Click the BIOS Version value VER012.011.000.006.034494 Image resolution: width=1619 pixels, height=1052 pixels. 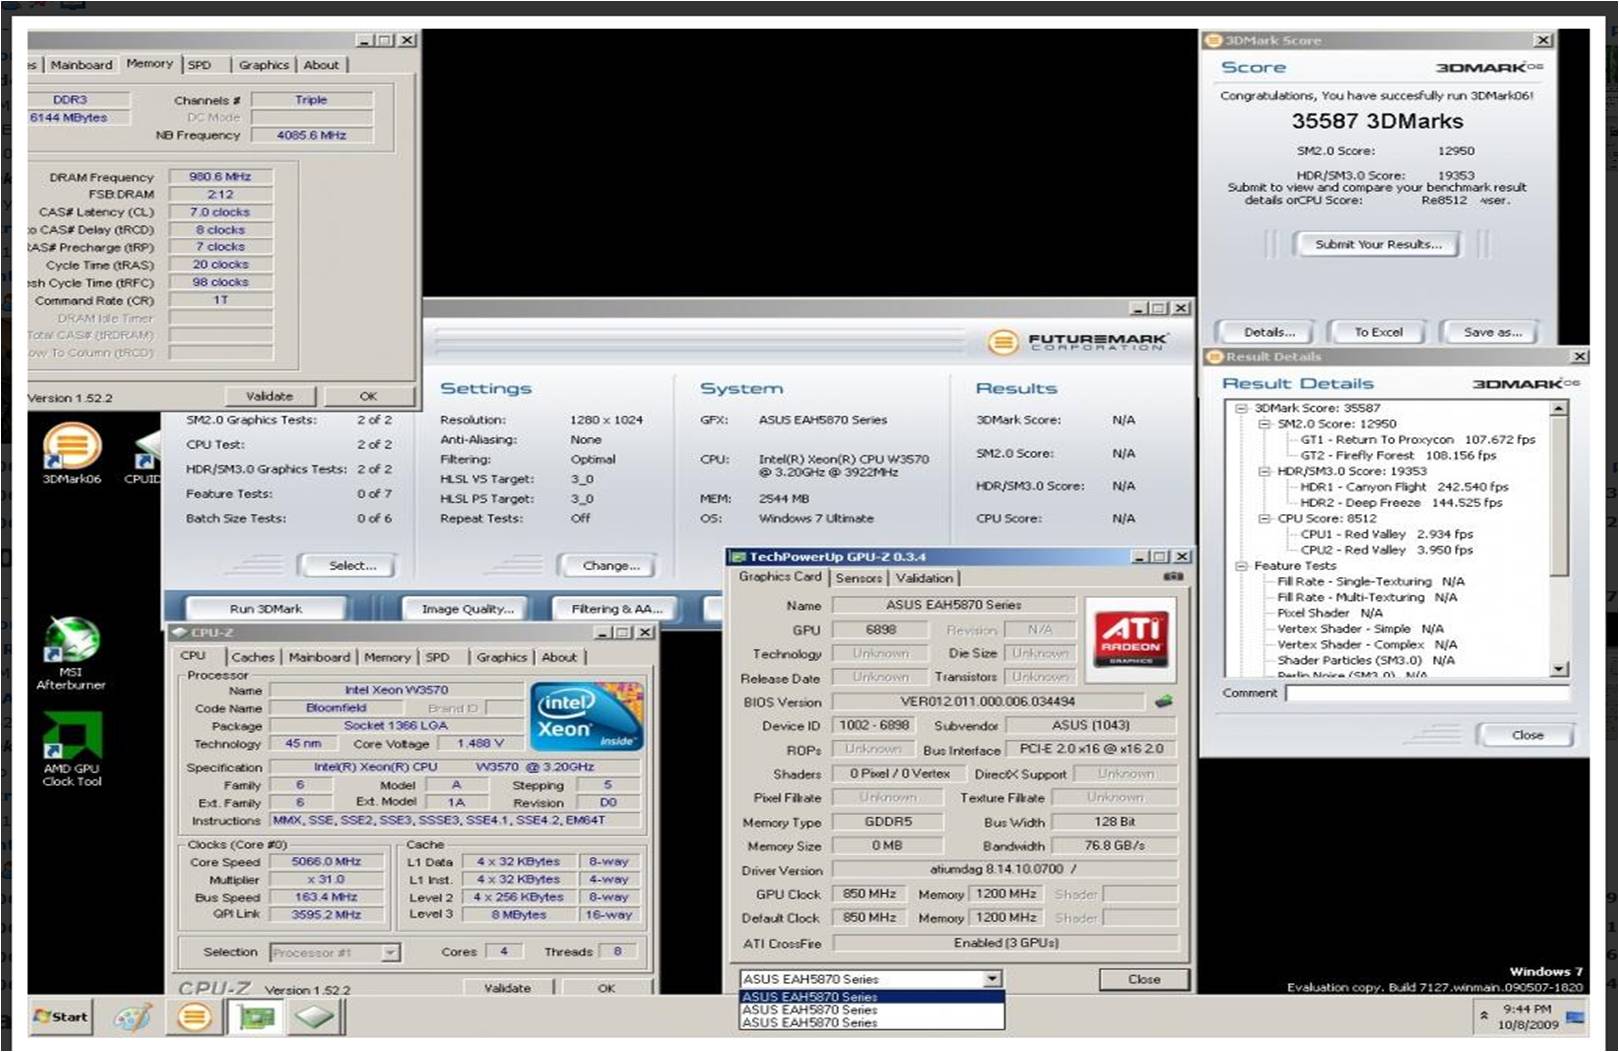click(988, 702)
